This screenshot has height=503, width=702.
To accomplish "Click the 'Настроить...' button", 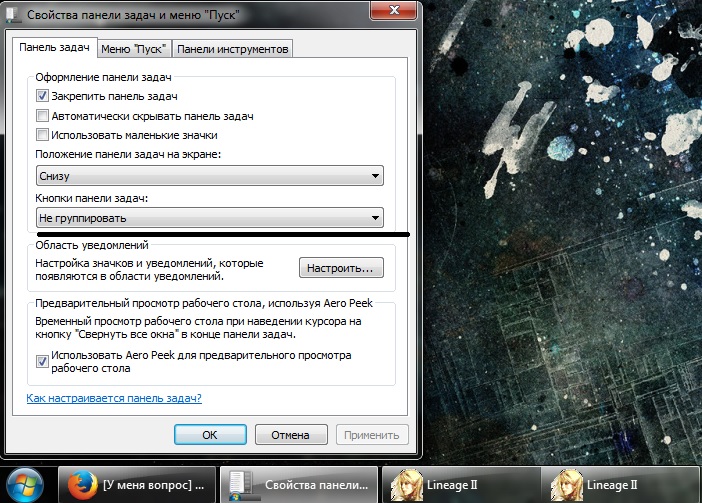I will click(x=340, y=268).
